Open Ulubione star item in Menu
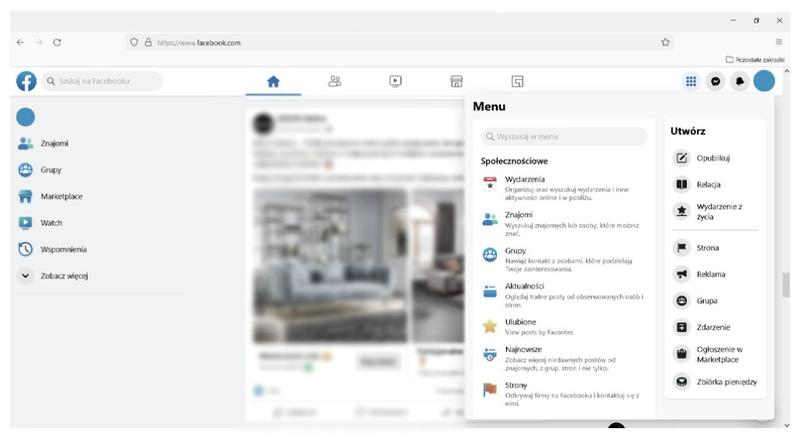 [564, 327]
